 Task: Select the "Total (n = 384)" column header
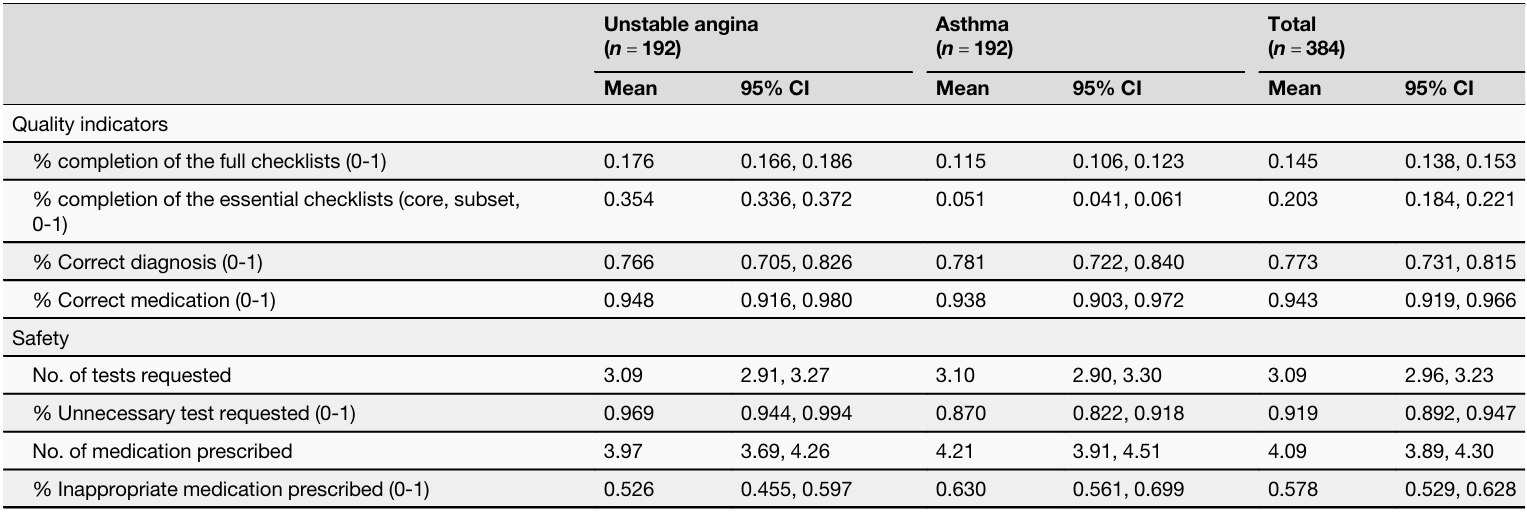coord(1306,37)
